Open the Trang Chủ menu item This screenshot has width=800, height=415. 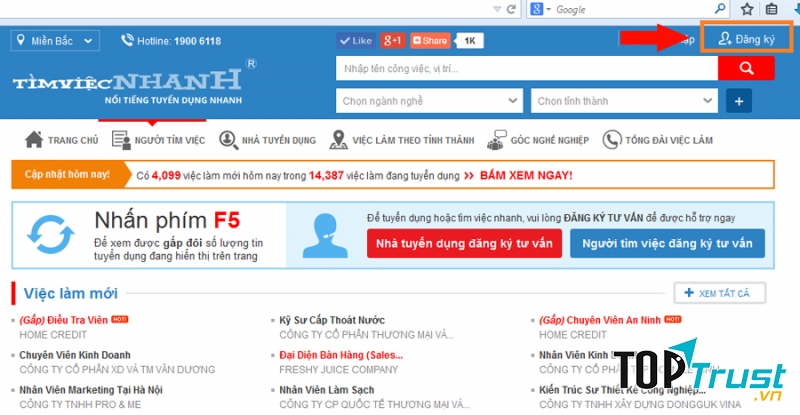click(62, 140)
